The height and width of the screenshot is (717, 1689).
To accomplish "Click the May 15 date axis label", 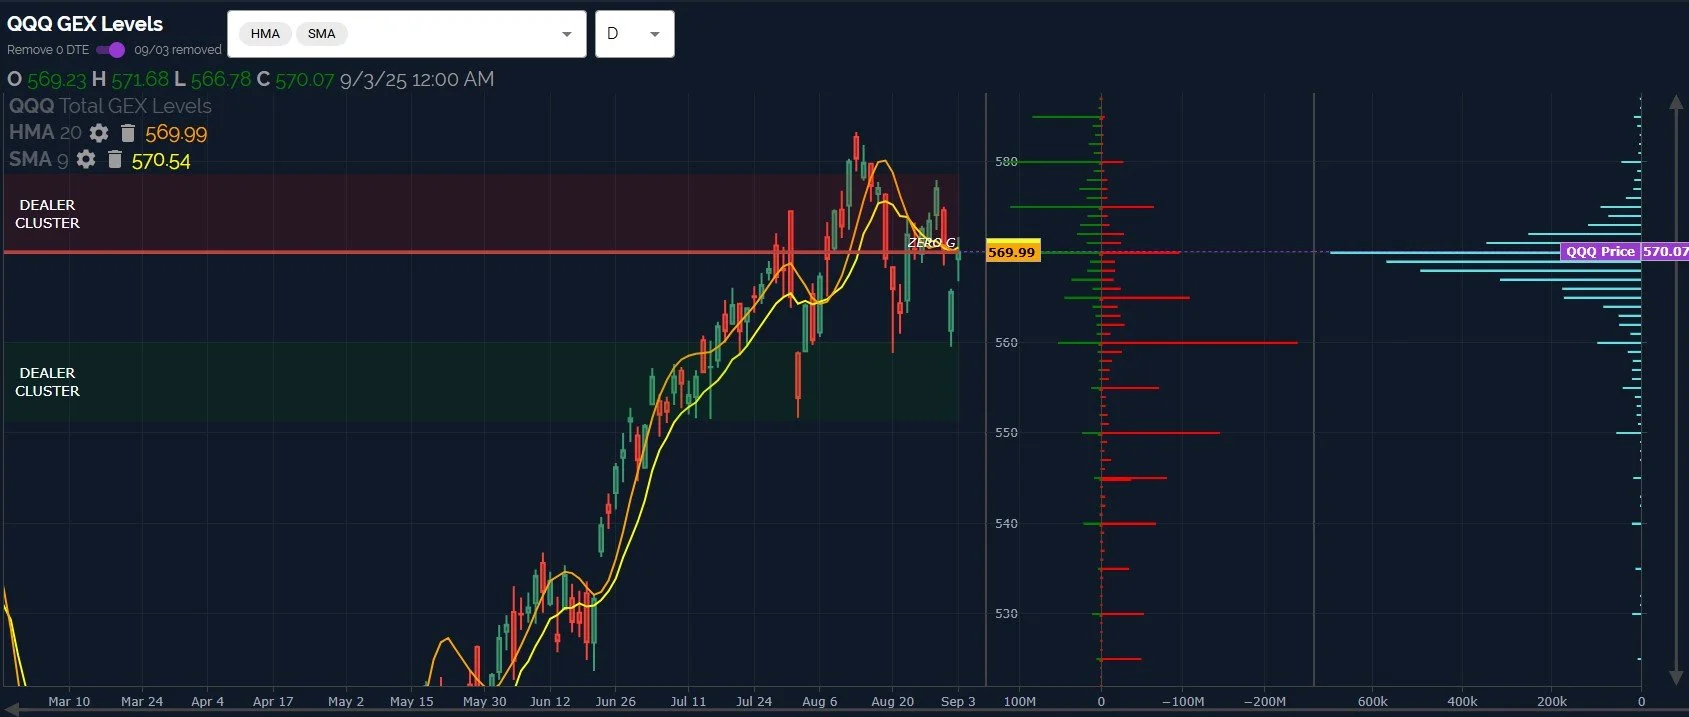I will coord(411,701).
